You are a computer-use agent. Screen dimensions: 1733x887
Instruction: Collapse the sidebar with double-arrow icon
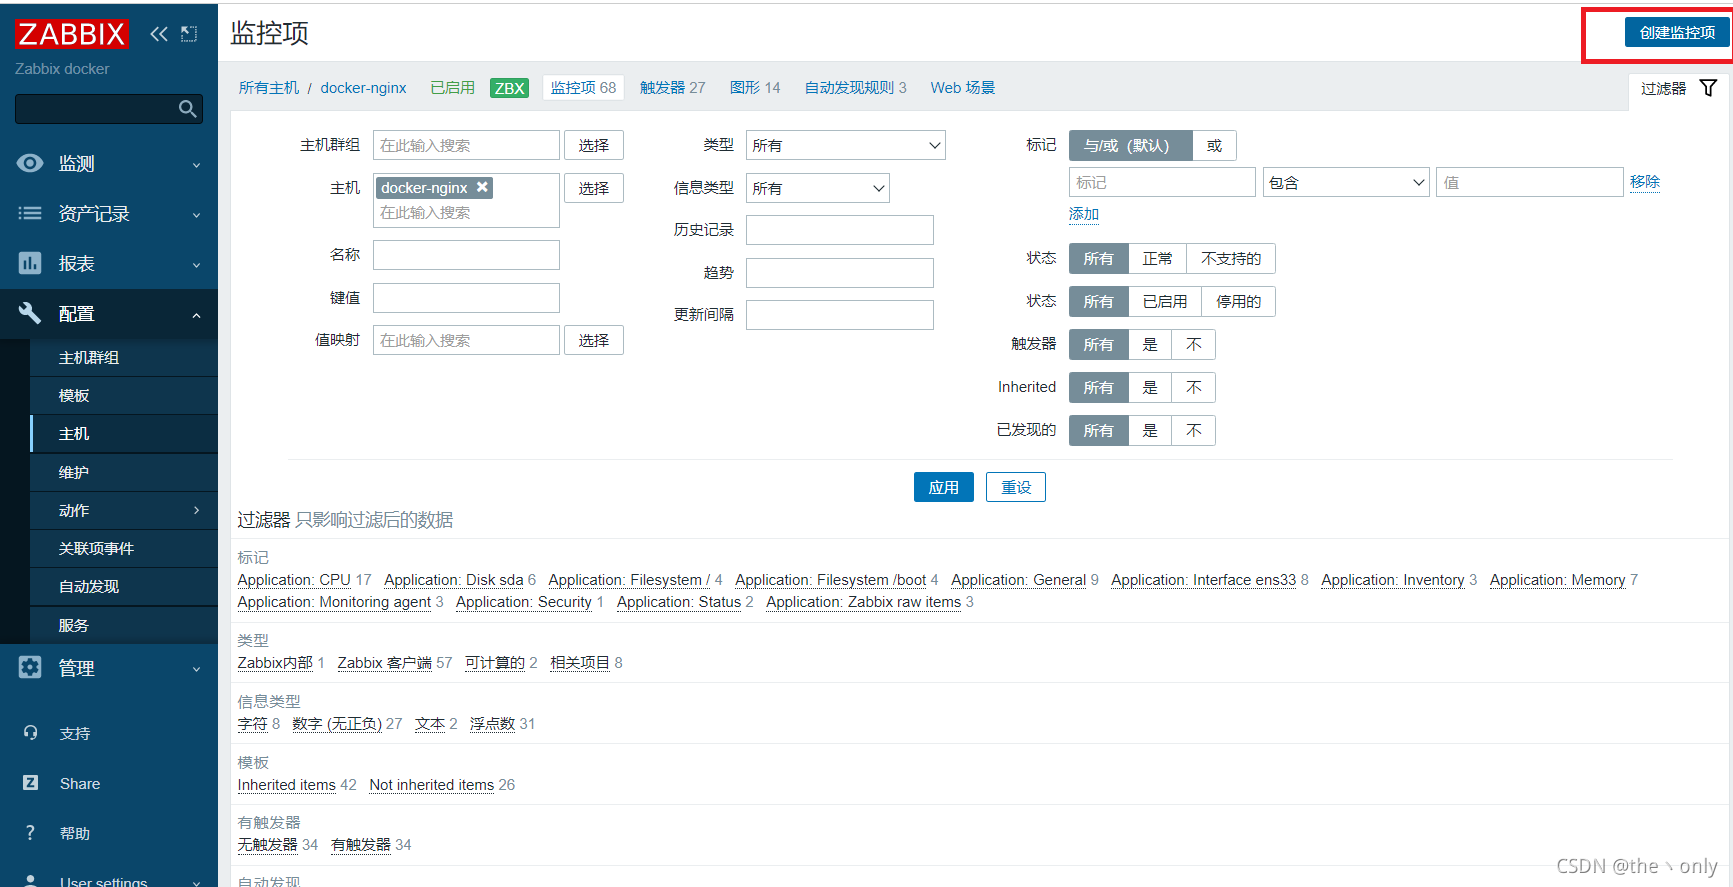[x=159, y=34]
